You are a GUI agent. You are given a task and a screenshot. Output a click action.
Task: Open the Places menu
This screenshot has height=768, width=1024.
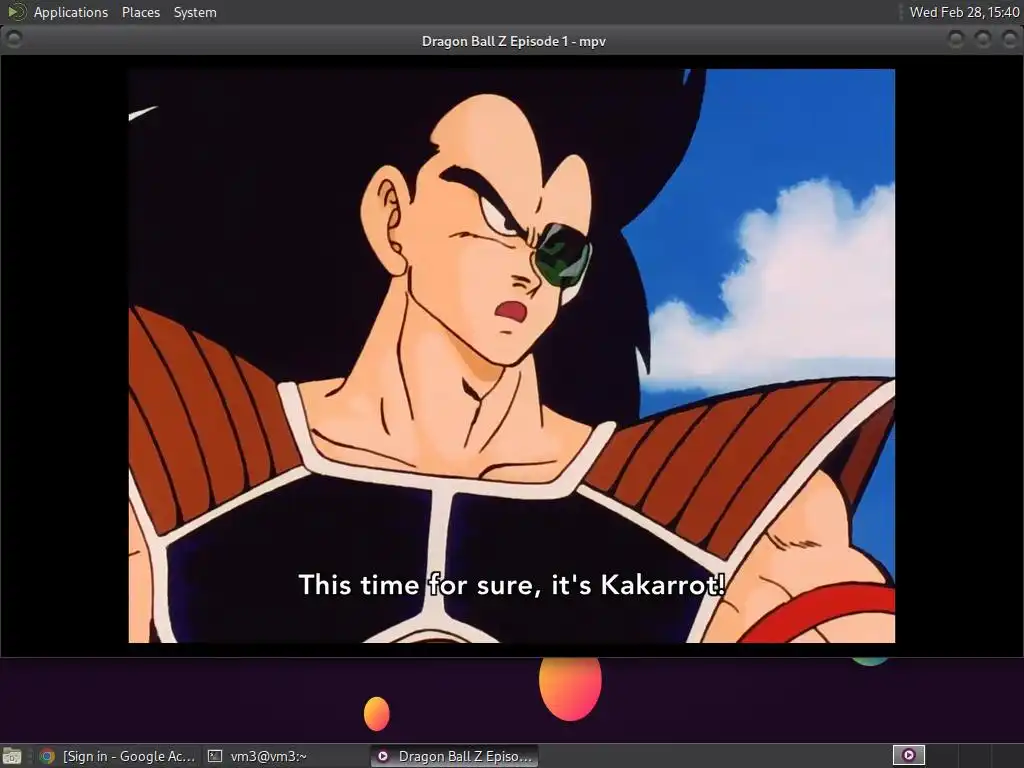click(x=140, y=12)
